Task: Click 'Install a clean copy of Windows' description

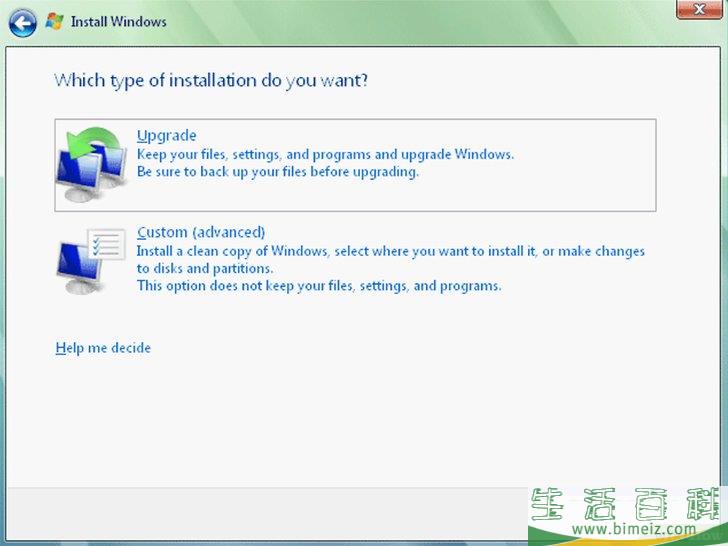Action: click(x=390, y=251)
